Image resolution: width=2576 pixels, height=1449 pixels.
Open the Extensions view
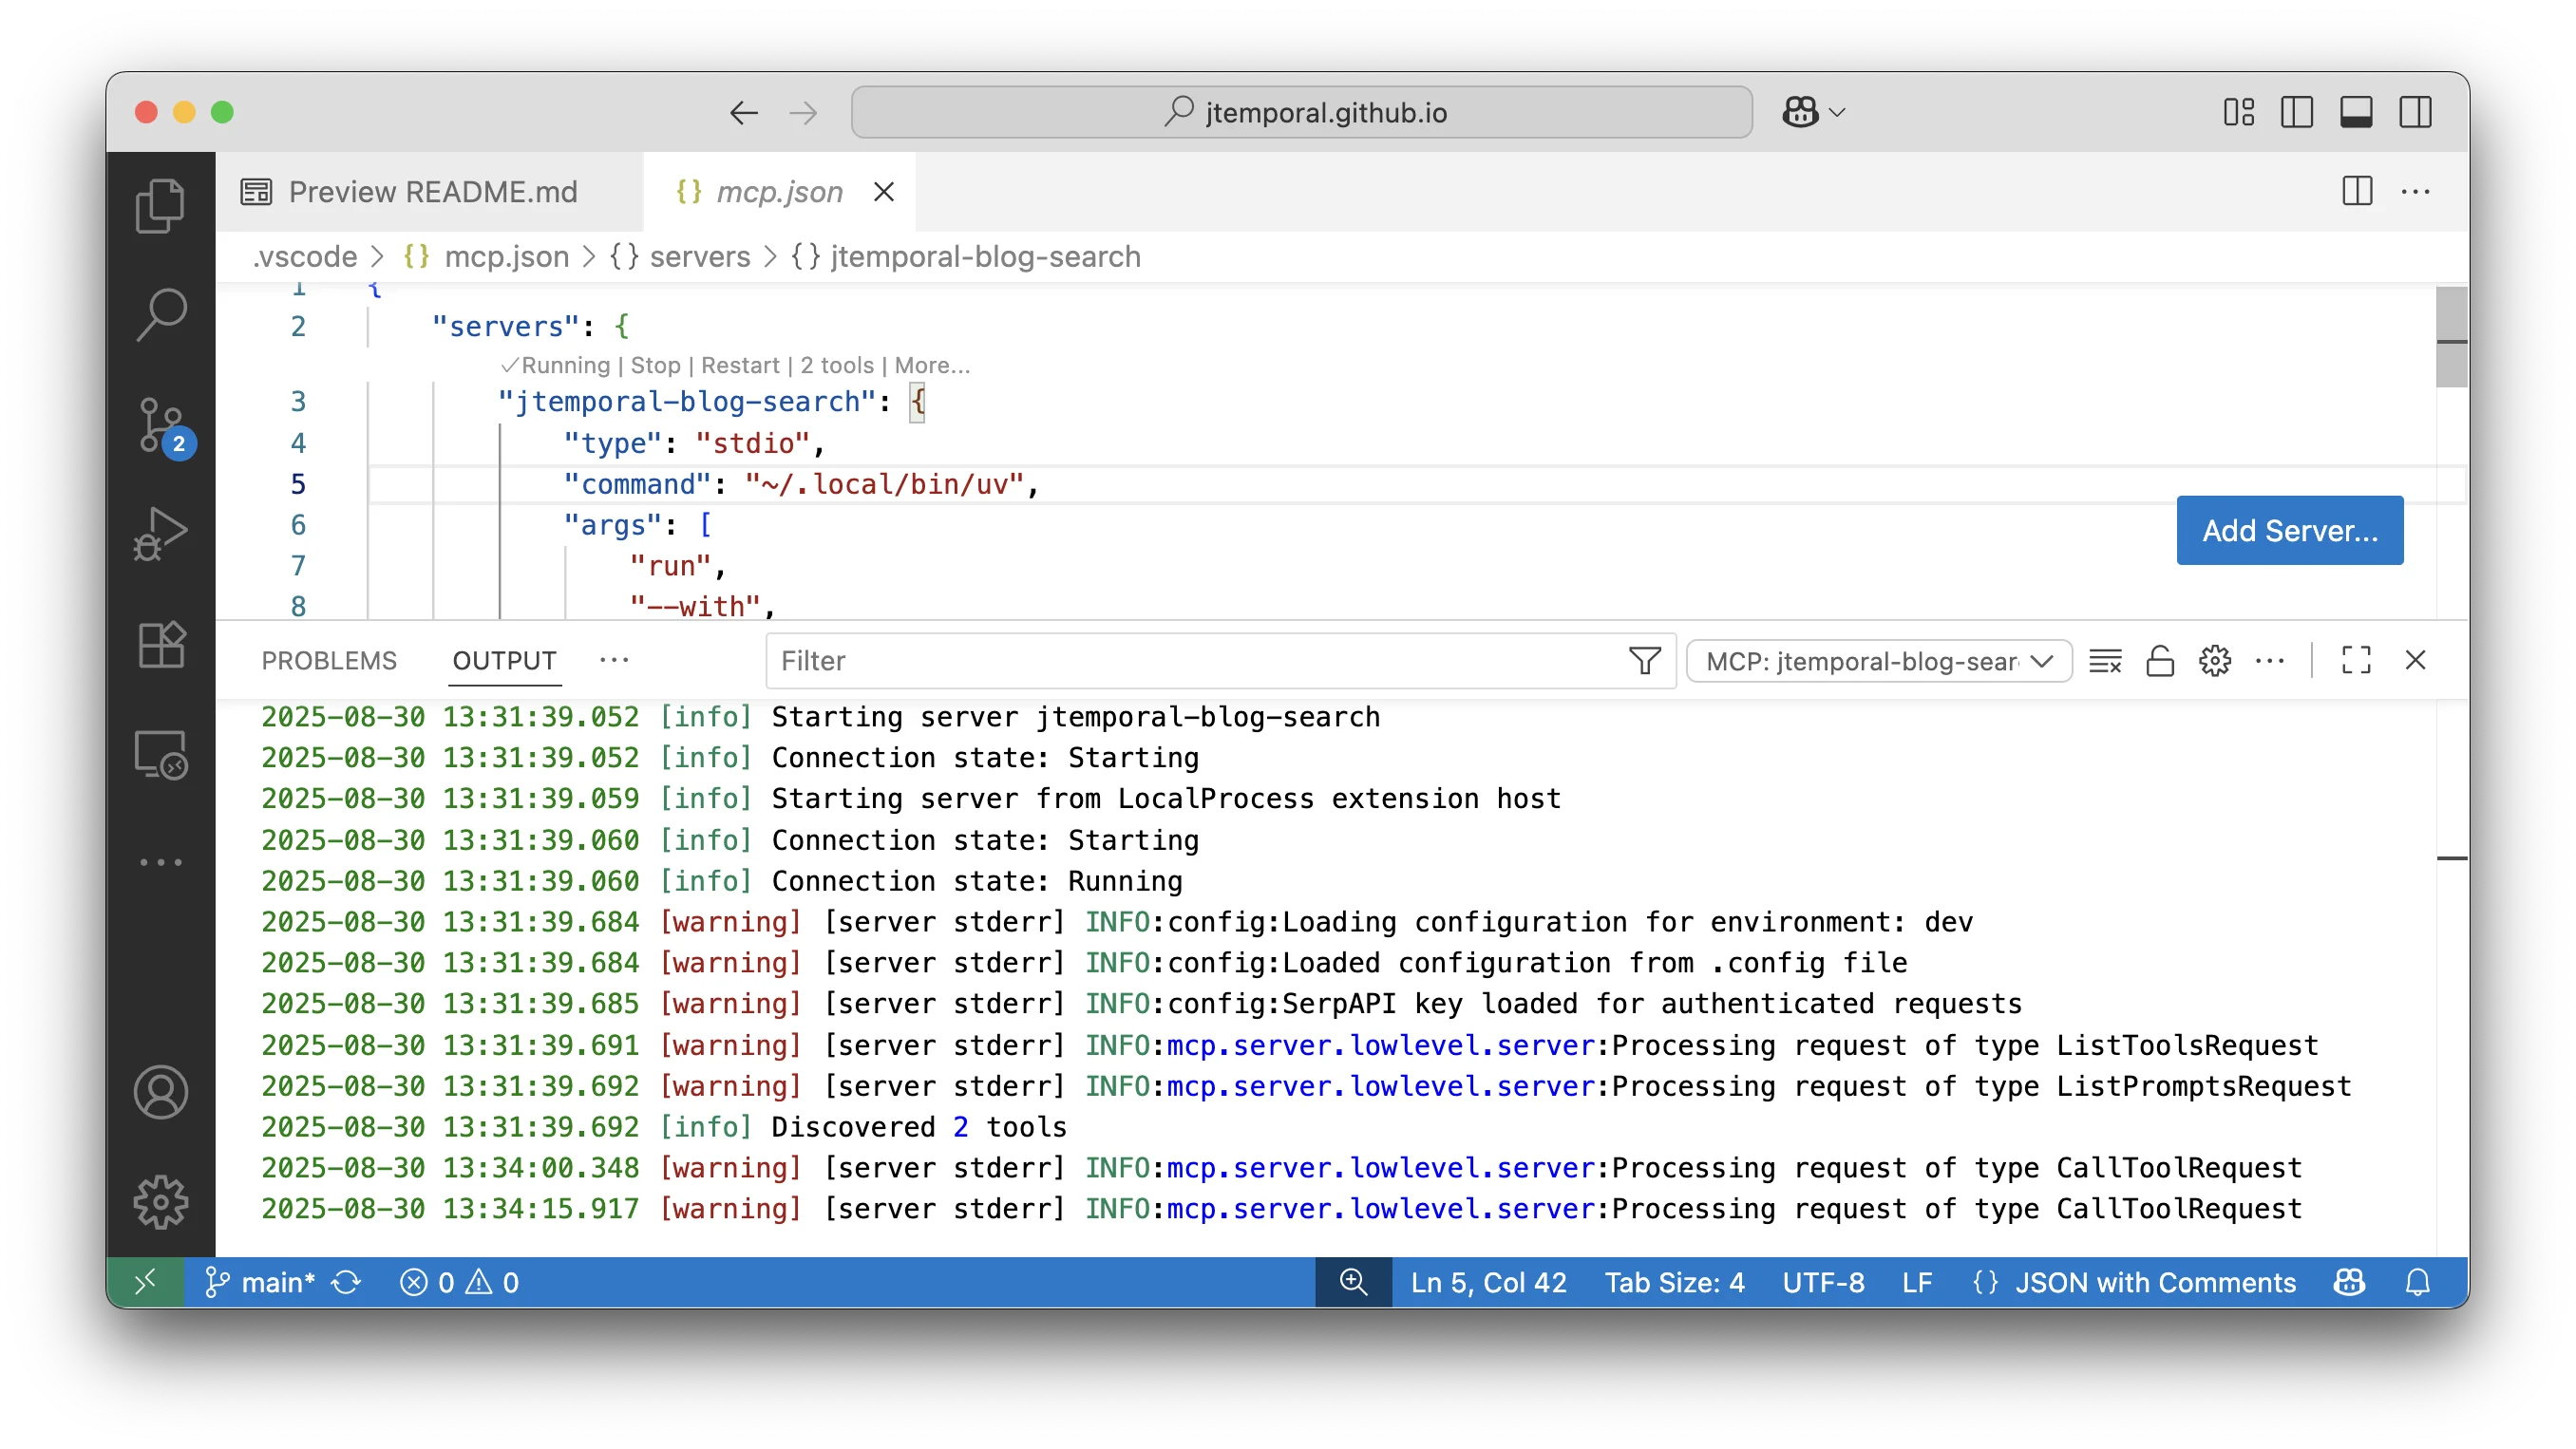click(161, 645)
